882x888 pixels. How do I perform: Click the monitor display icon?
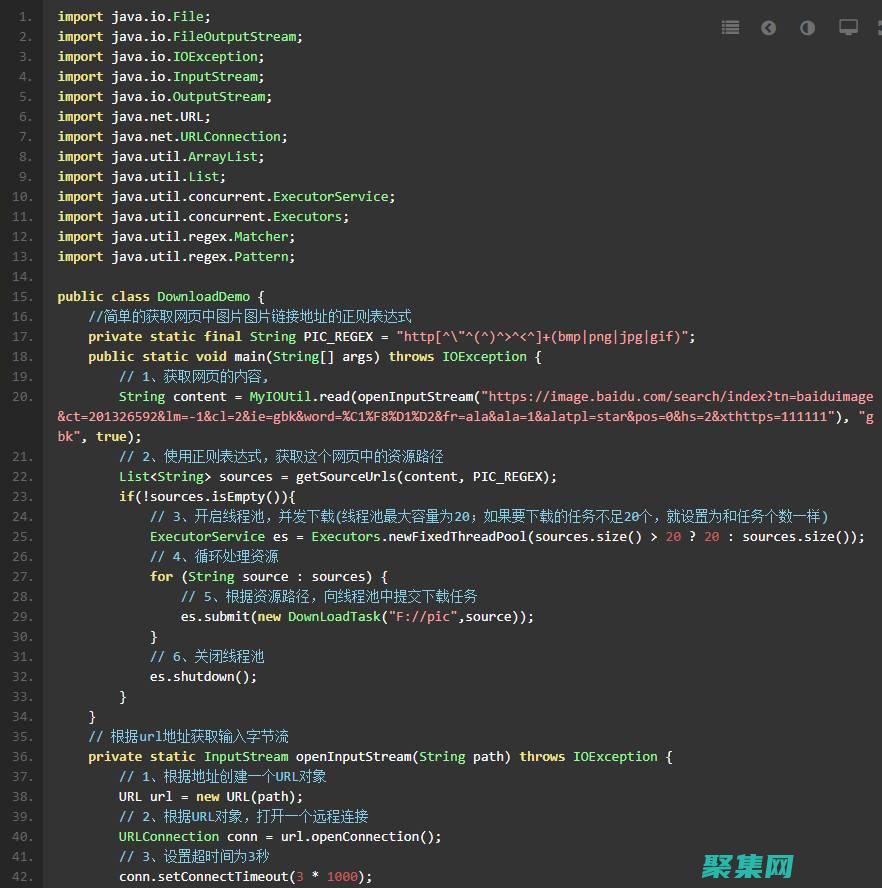coord(847,28)
